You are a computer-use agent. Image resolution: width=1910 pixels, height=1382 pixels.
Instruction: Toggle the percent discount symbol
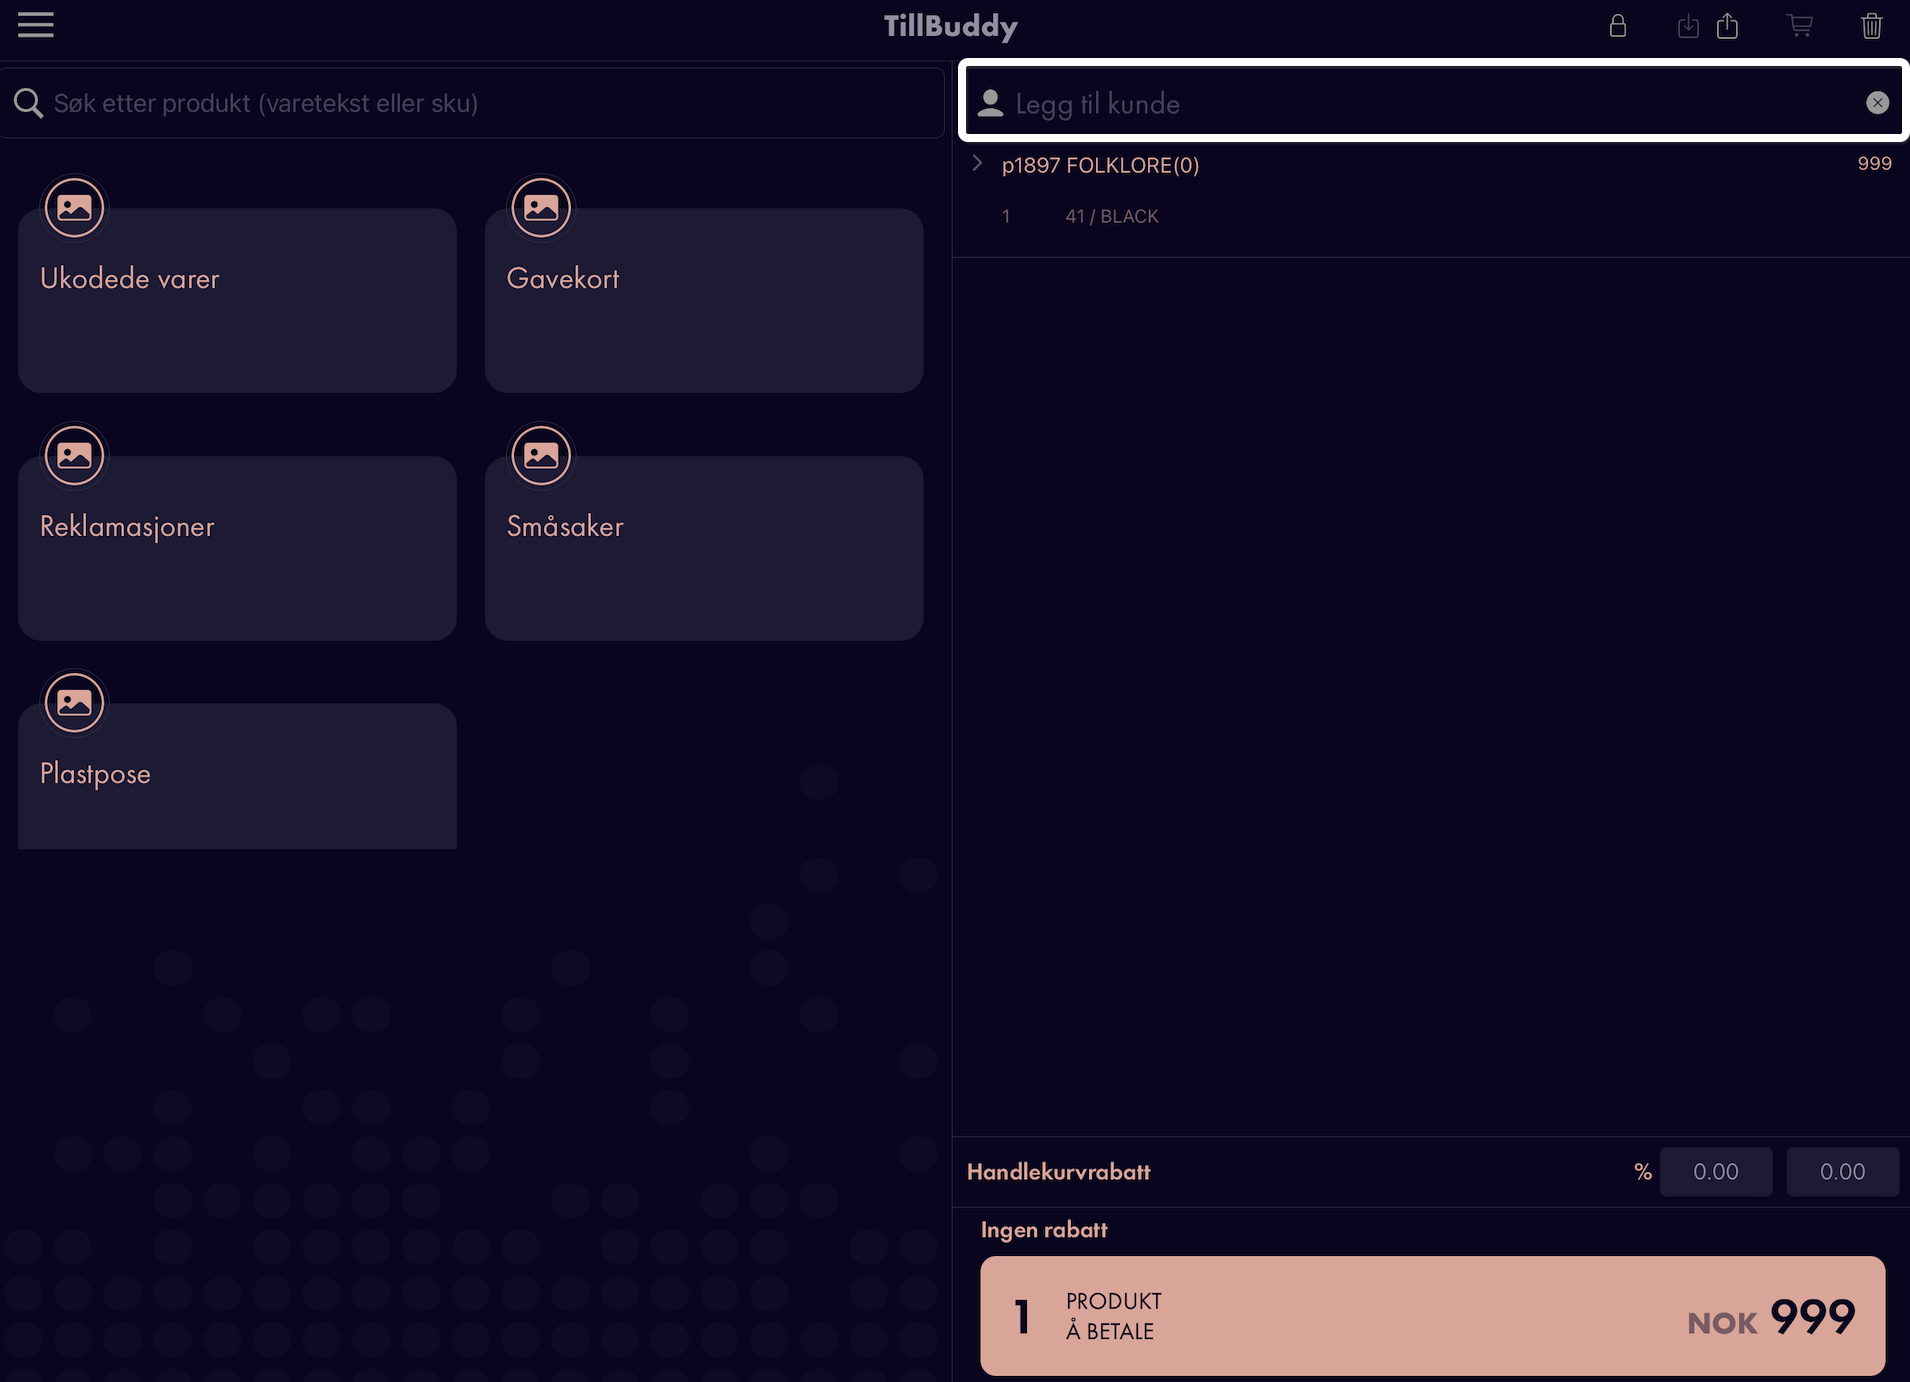1643,1172
